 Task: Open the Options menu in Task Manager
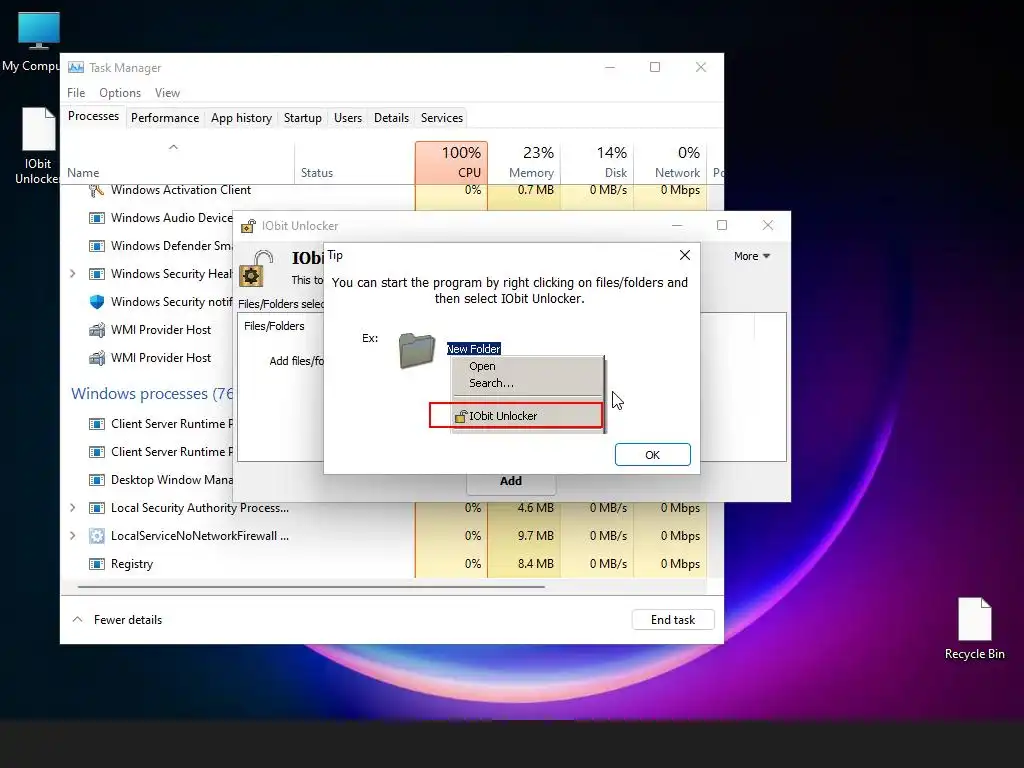pos(120,93)
